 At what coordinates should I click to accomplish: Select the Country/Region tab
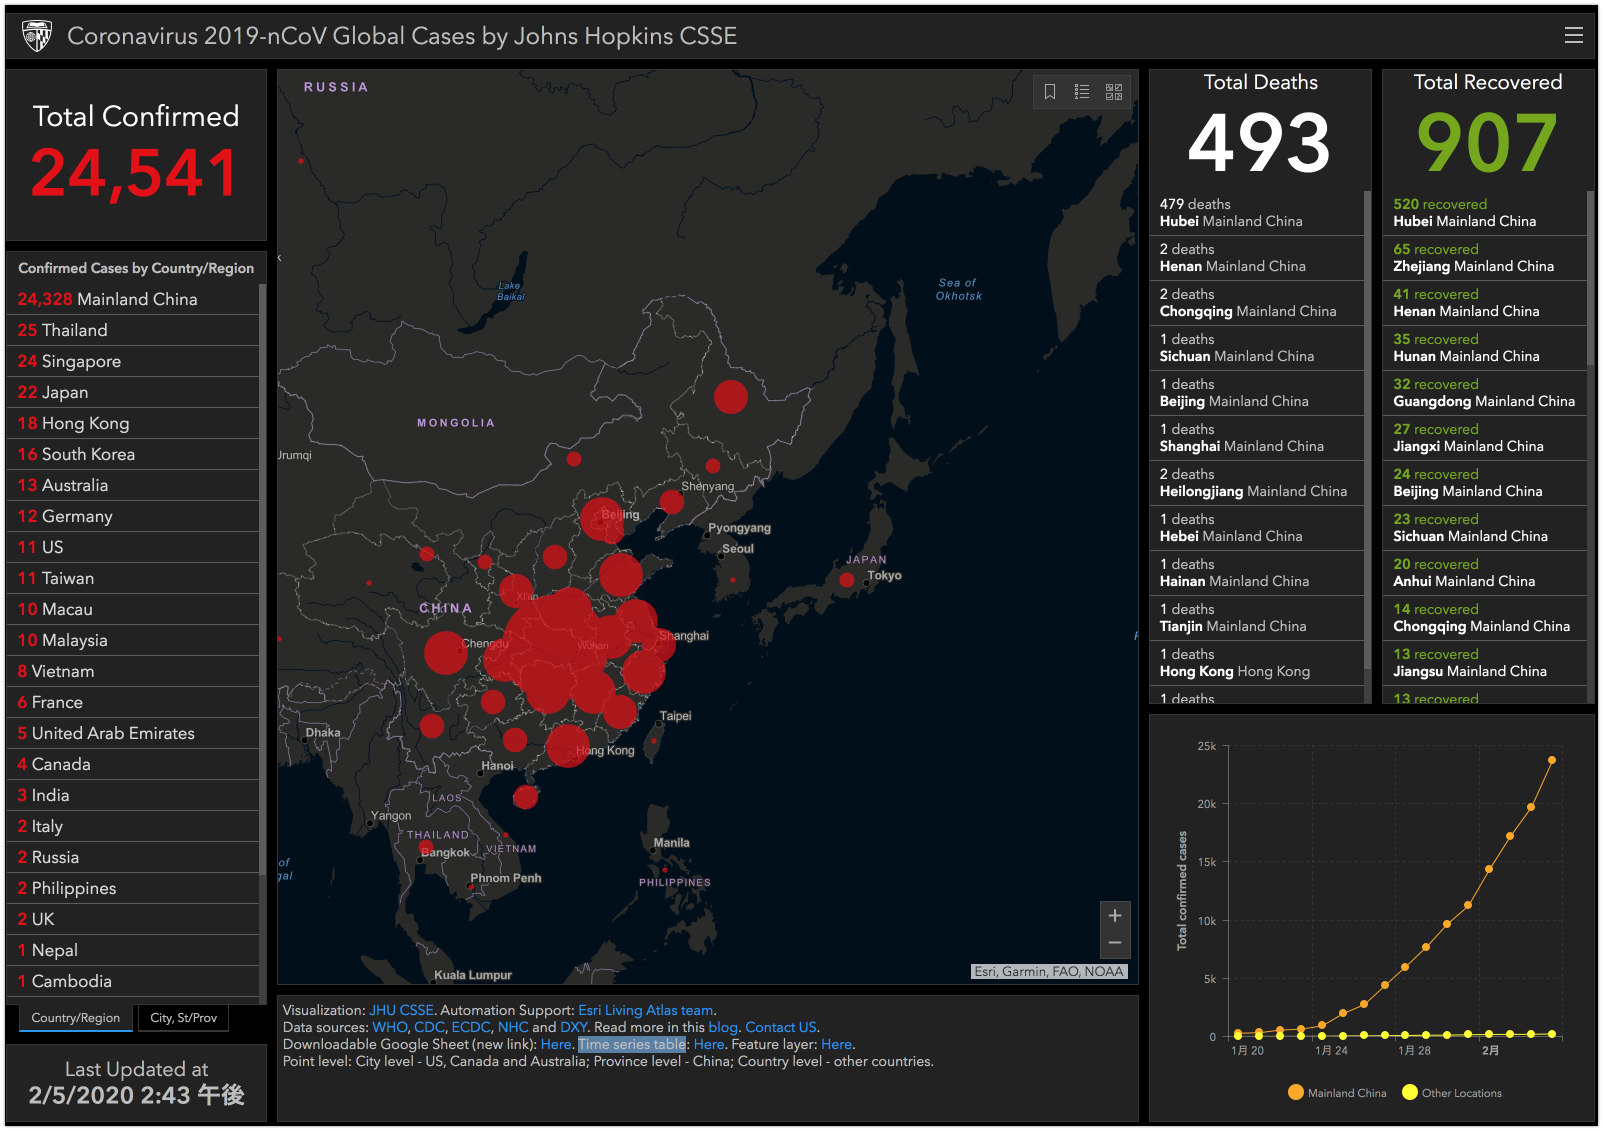75,1018
